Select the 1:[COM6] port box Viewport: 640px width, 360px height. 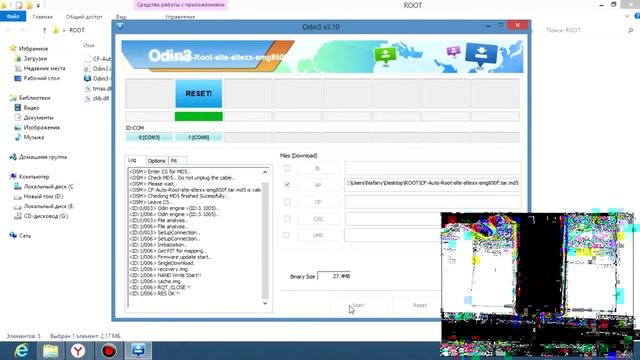pyautogui.click(x=199, y=138)
